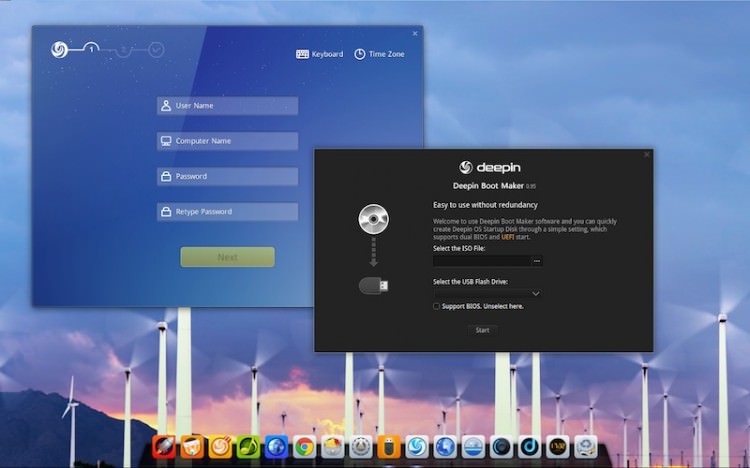Open the Trash icon in dock
The height and width of the screenshot is (468, 750).
586,447
